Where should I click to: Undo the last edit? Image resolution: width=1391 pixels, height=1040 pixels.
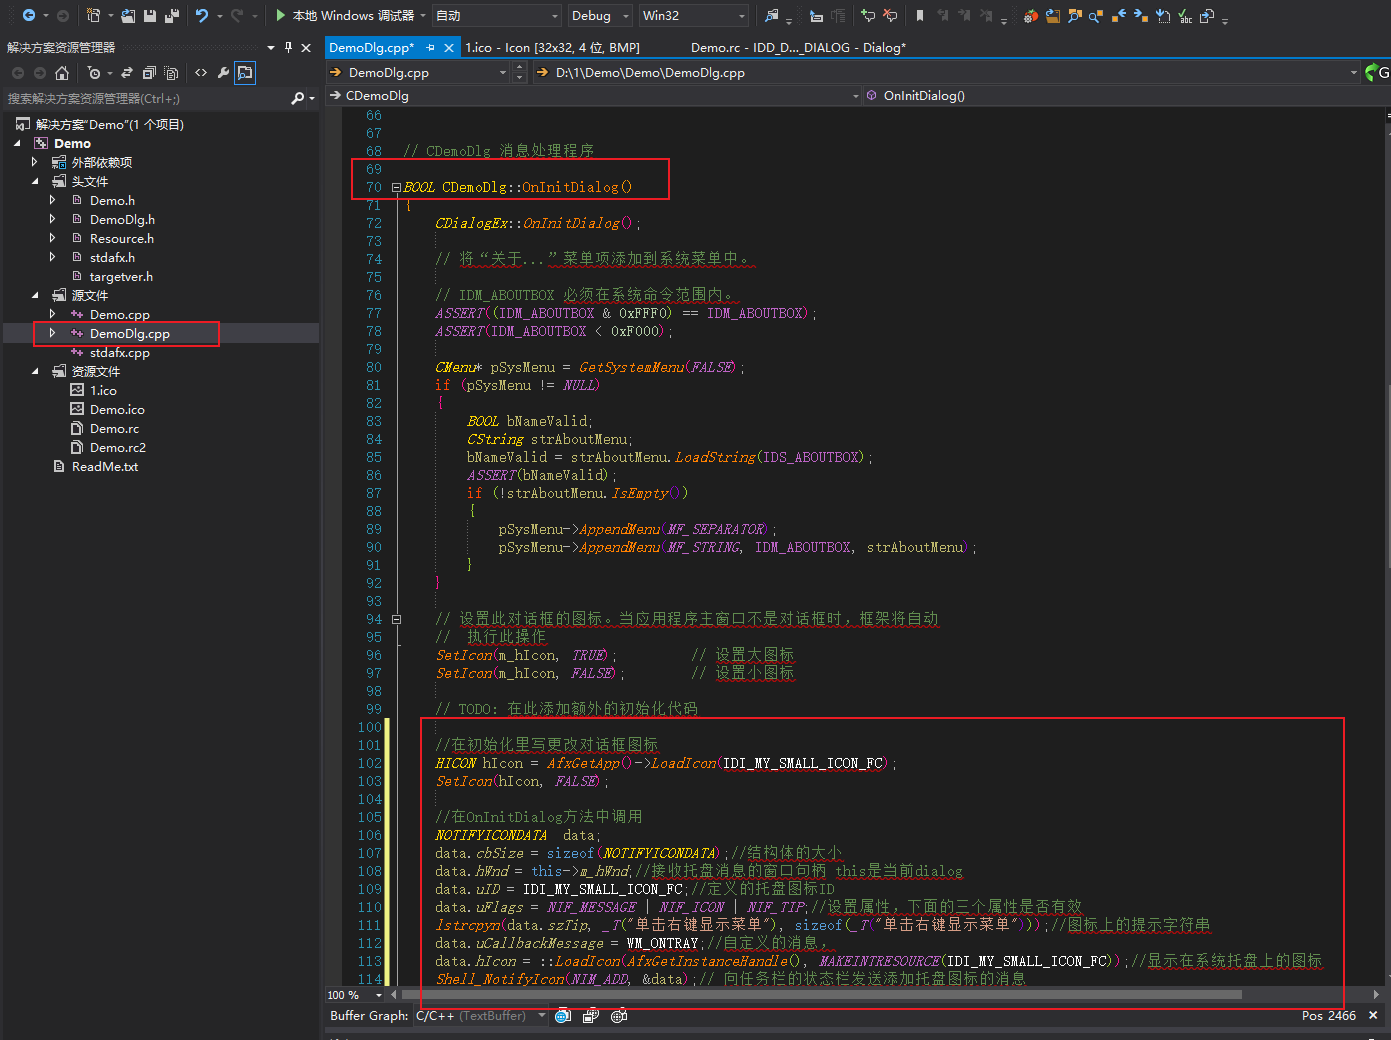[x=202, y=15]
